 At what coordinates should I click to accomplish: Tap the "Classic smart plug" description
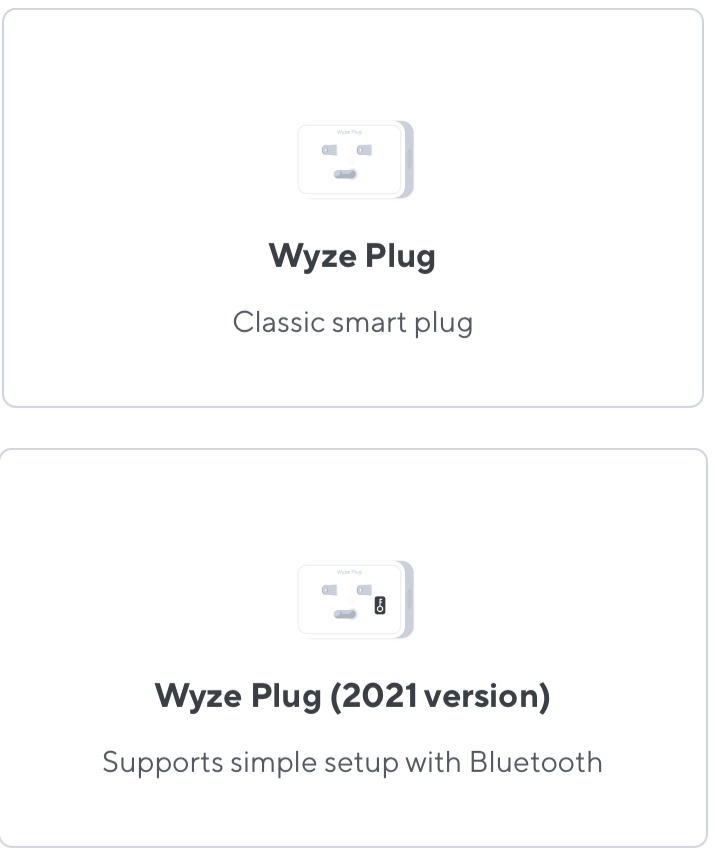coord(352,322)
